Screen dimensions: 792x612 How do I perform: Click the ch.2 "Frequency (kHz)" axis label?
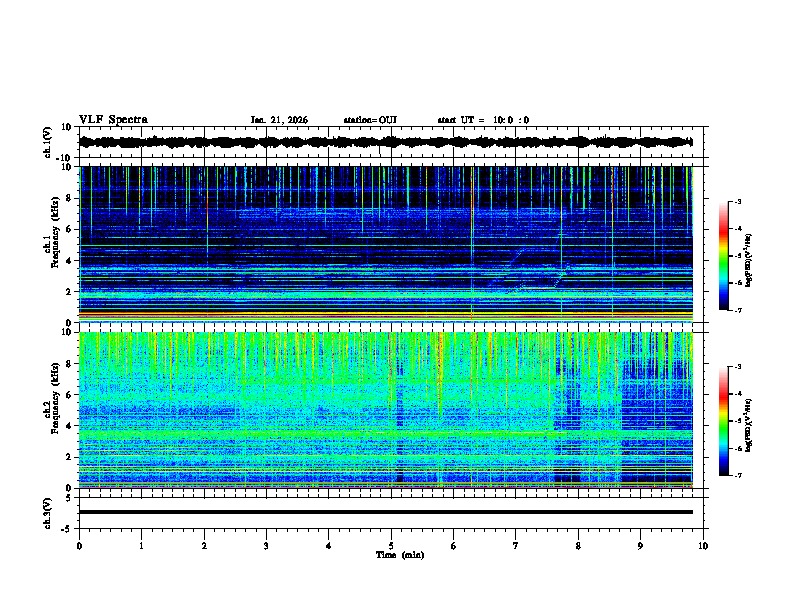[x=55, y=398]
